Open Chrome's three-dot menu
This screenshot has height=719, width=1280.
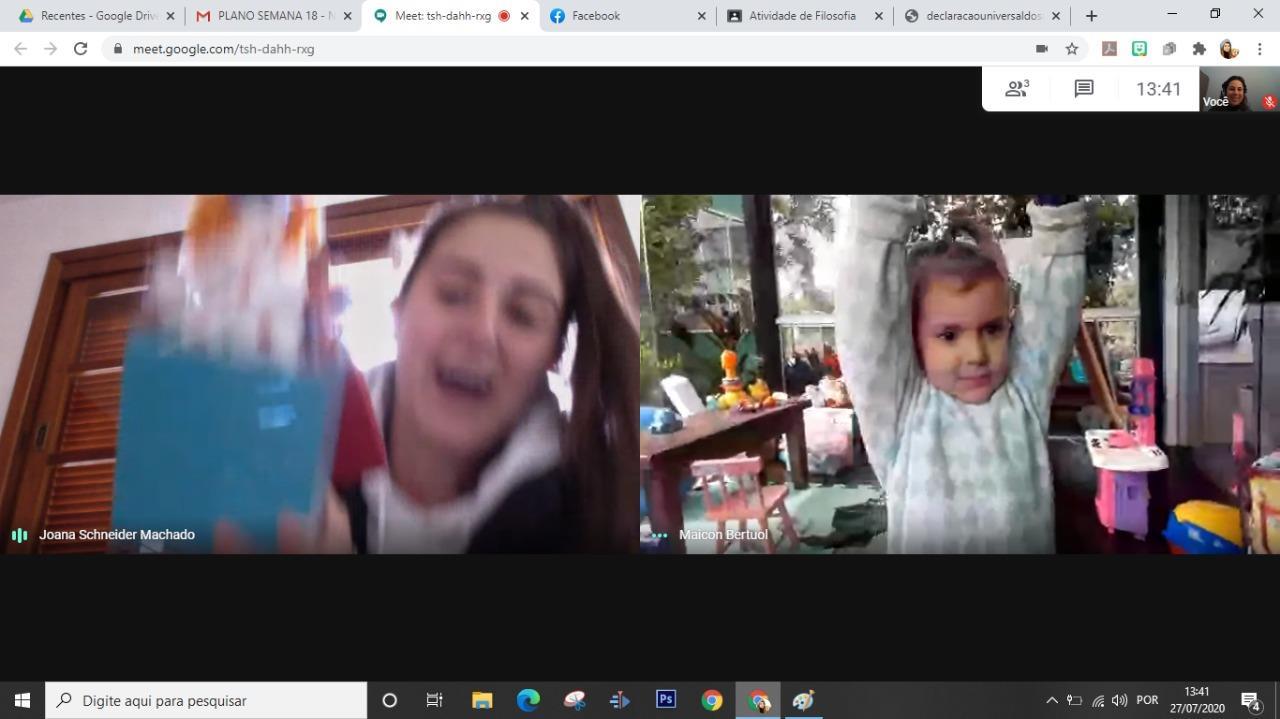1260,49
